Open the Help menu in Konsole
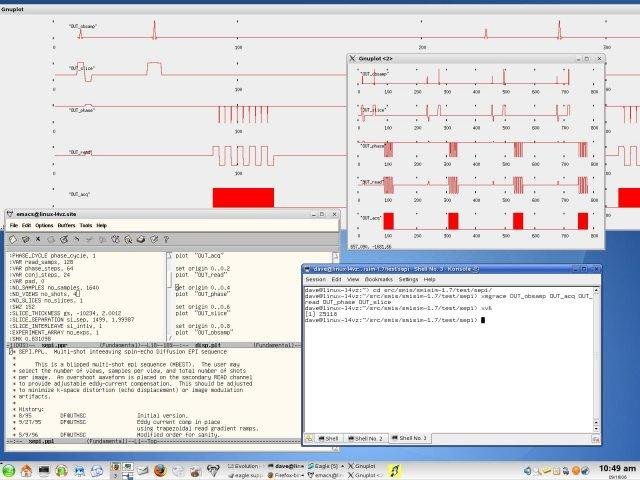This screenshot has width=640, height=480. point(429,279)
